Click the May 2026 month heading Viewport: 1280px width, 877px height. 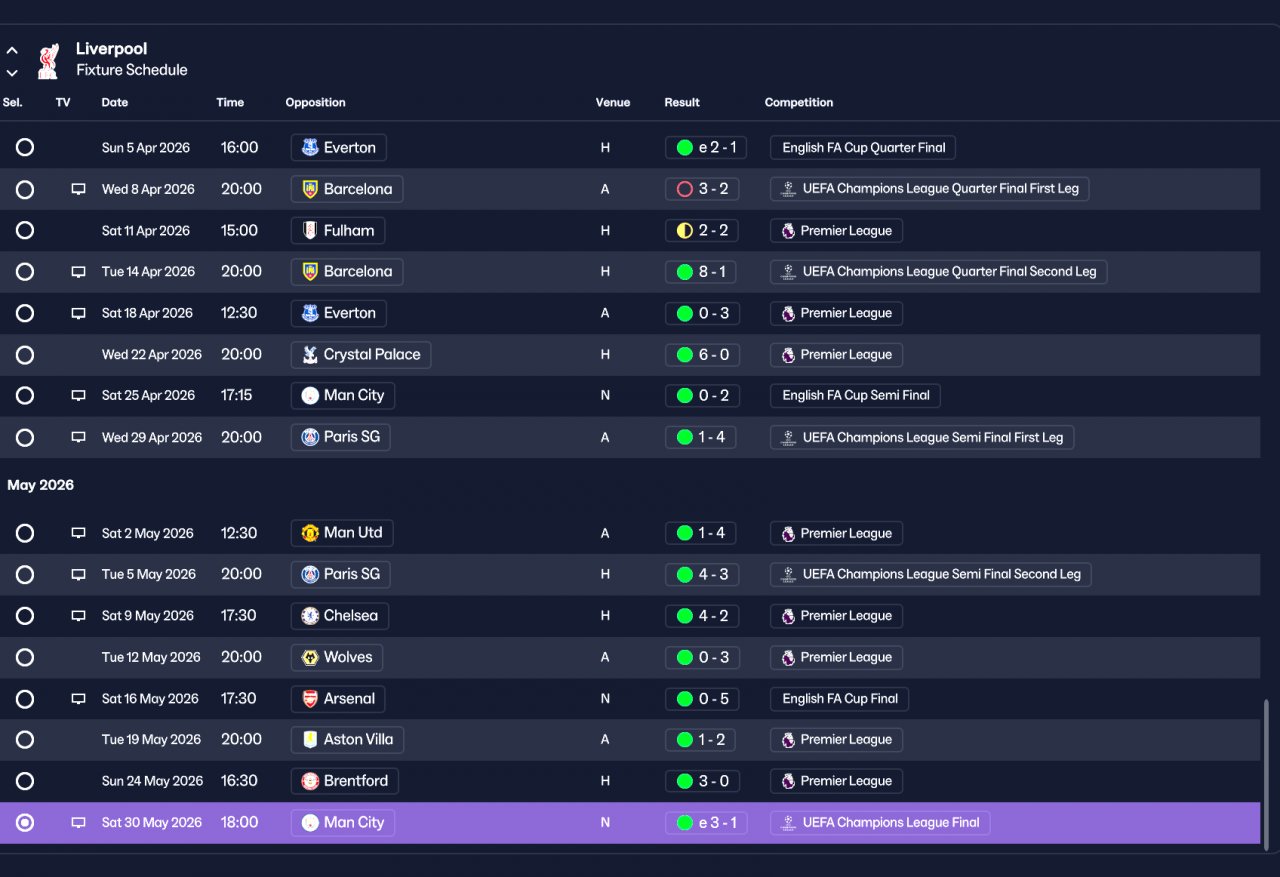41,486
